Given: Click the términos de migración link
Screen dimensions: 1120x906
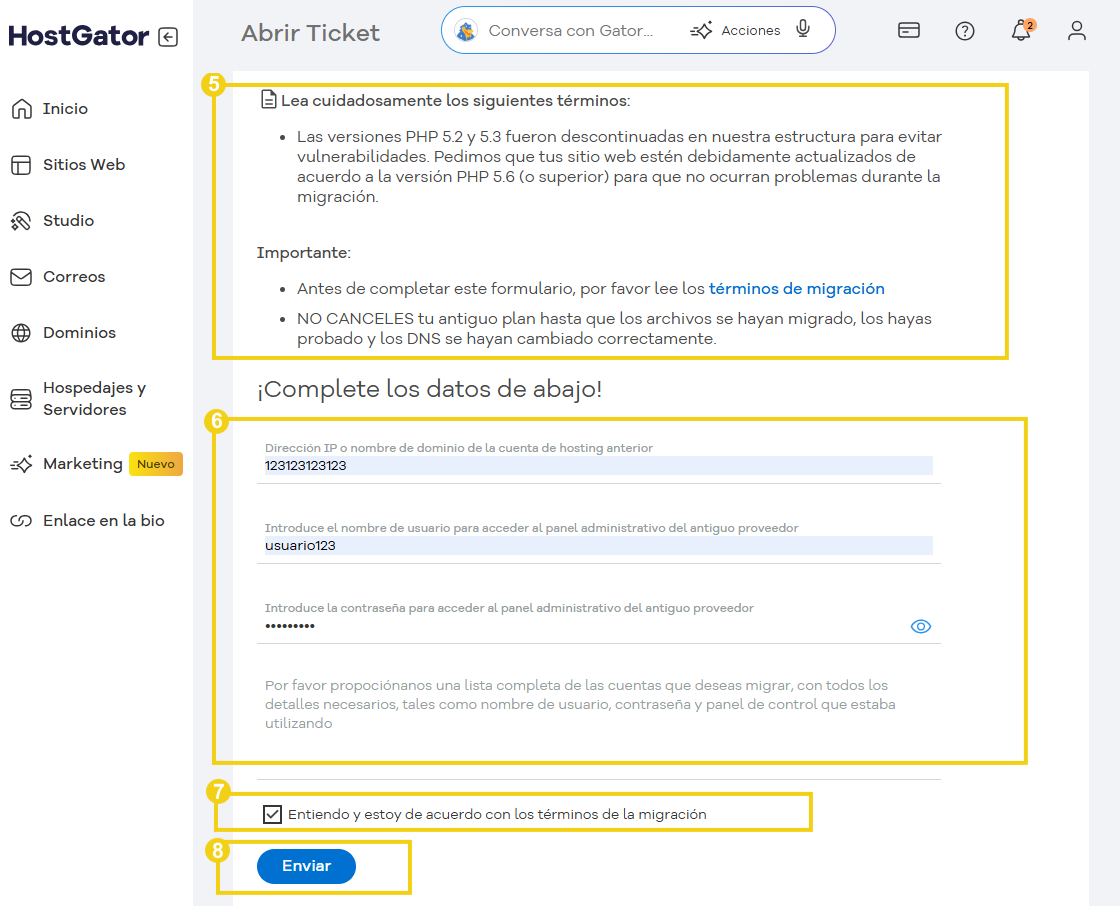Looking at the screenshot, I should [796, 289].
